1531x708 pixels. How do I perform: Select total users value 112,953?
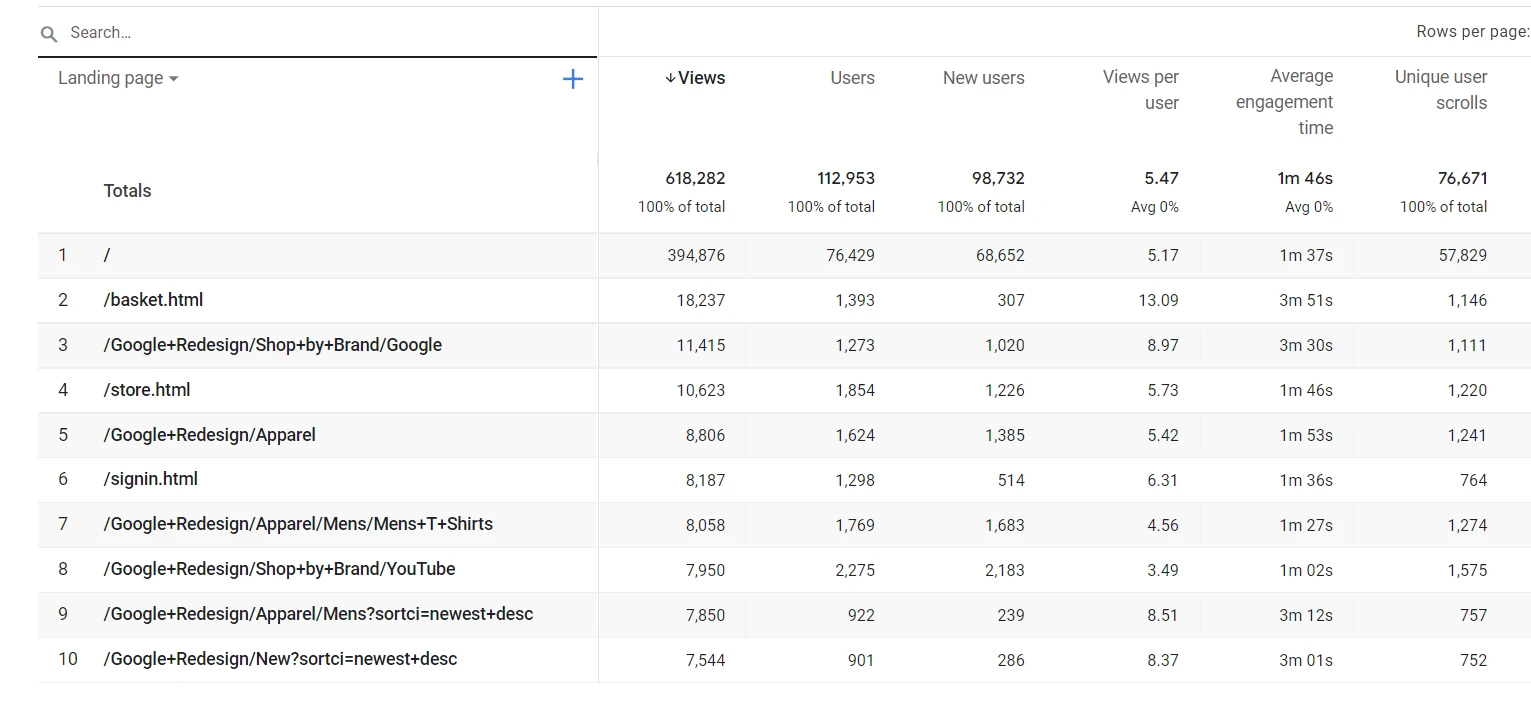point(846,179)
